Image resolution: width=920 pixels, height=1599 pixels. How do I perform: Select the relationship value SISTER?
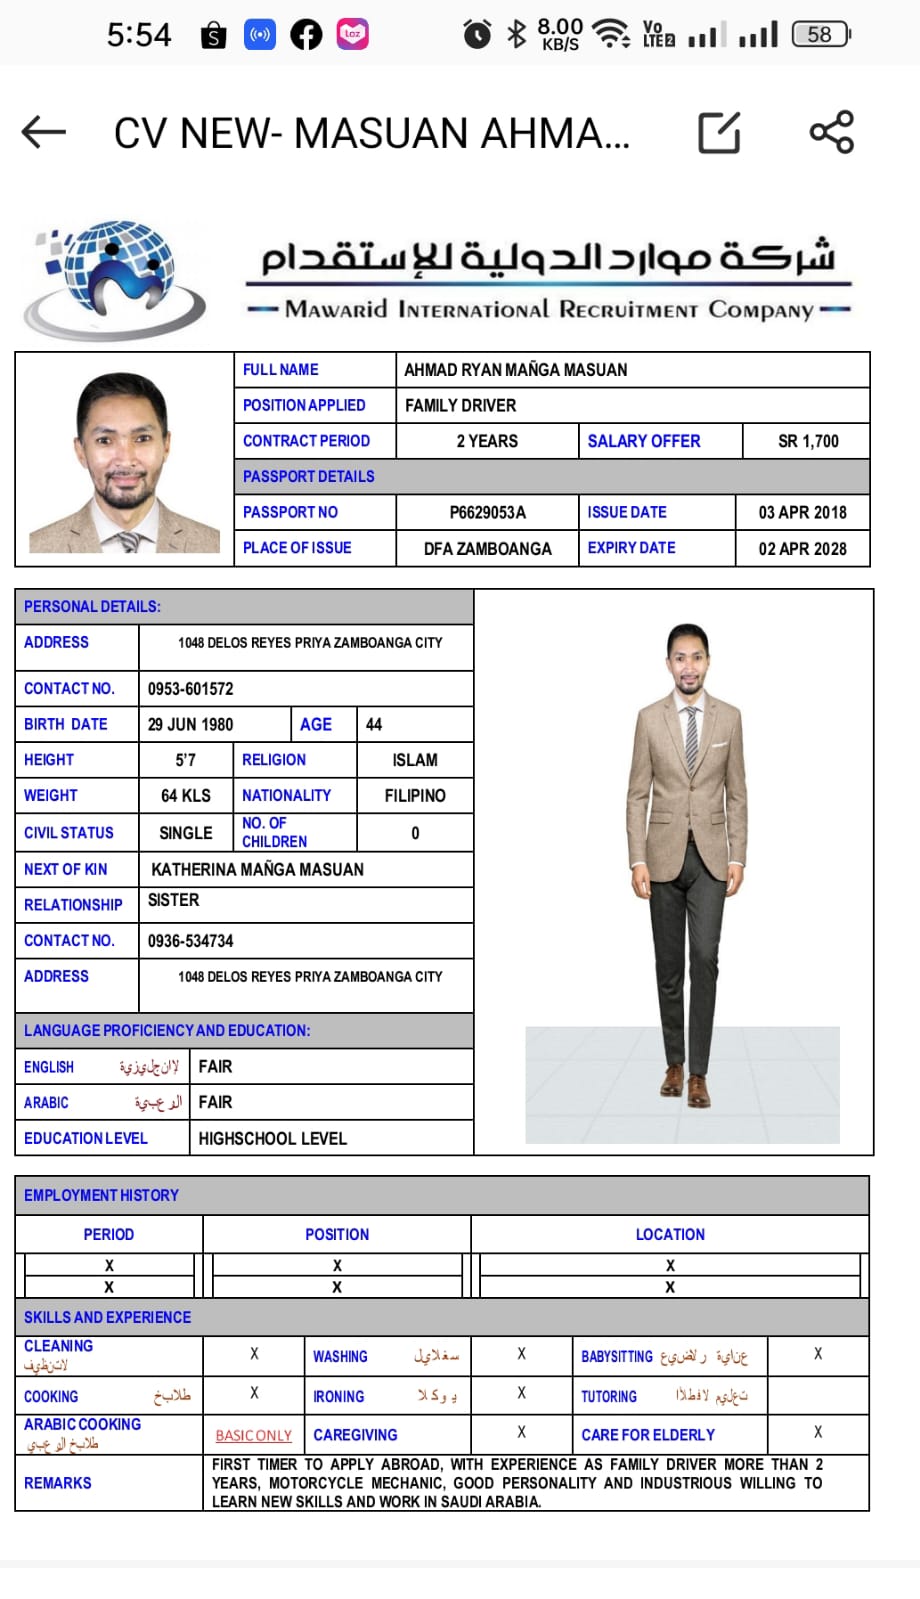coord(174,900)
